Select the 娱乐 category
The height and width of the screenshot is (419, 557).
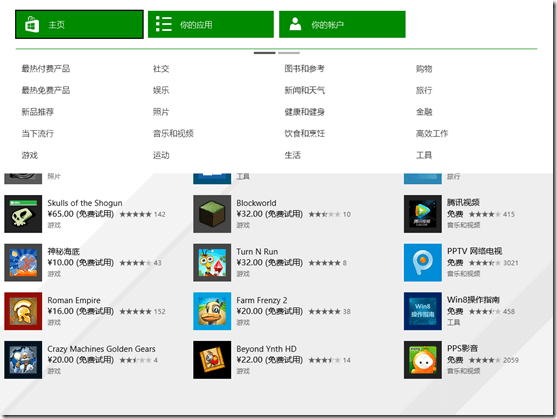(161, 90)
